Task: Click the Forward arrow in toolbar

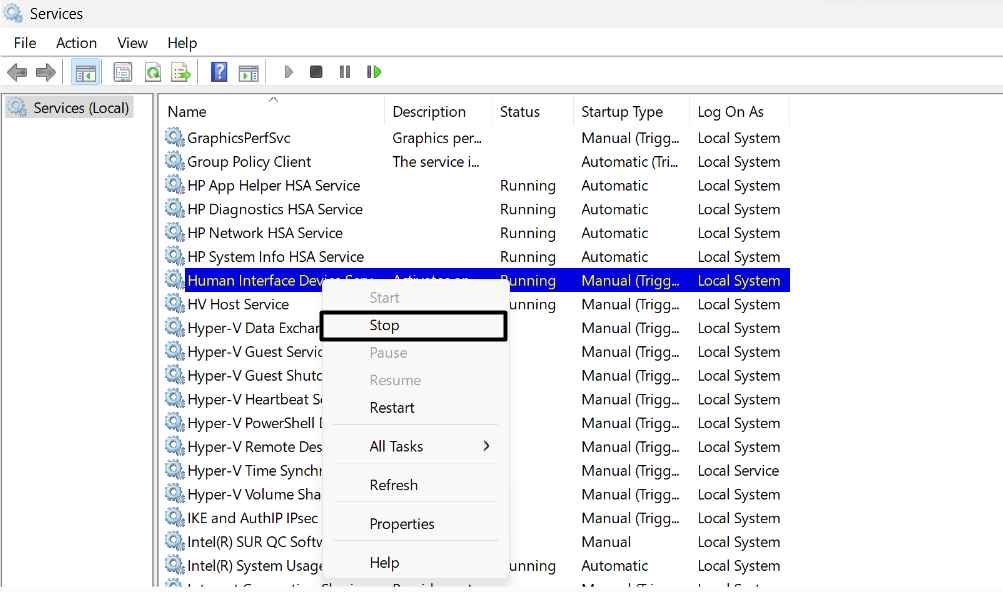Action: coord(45,72)
